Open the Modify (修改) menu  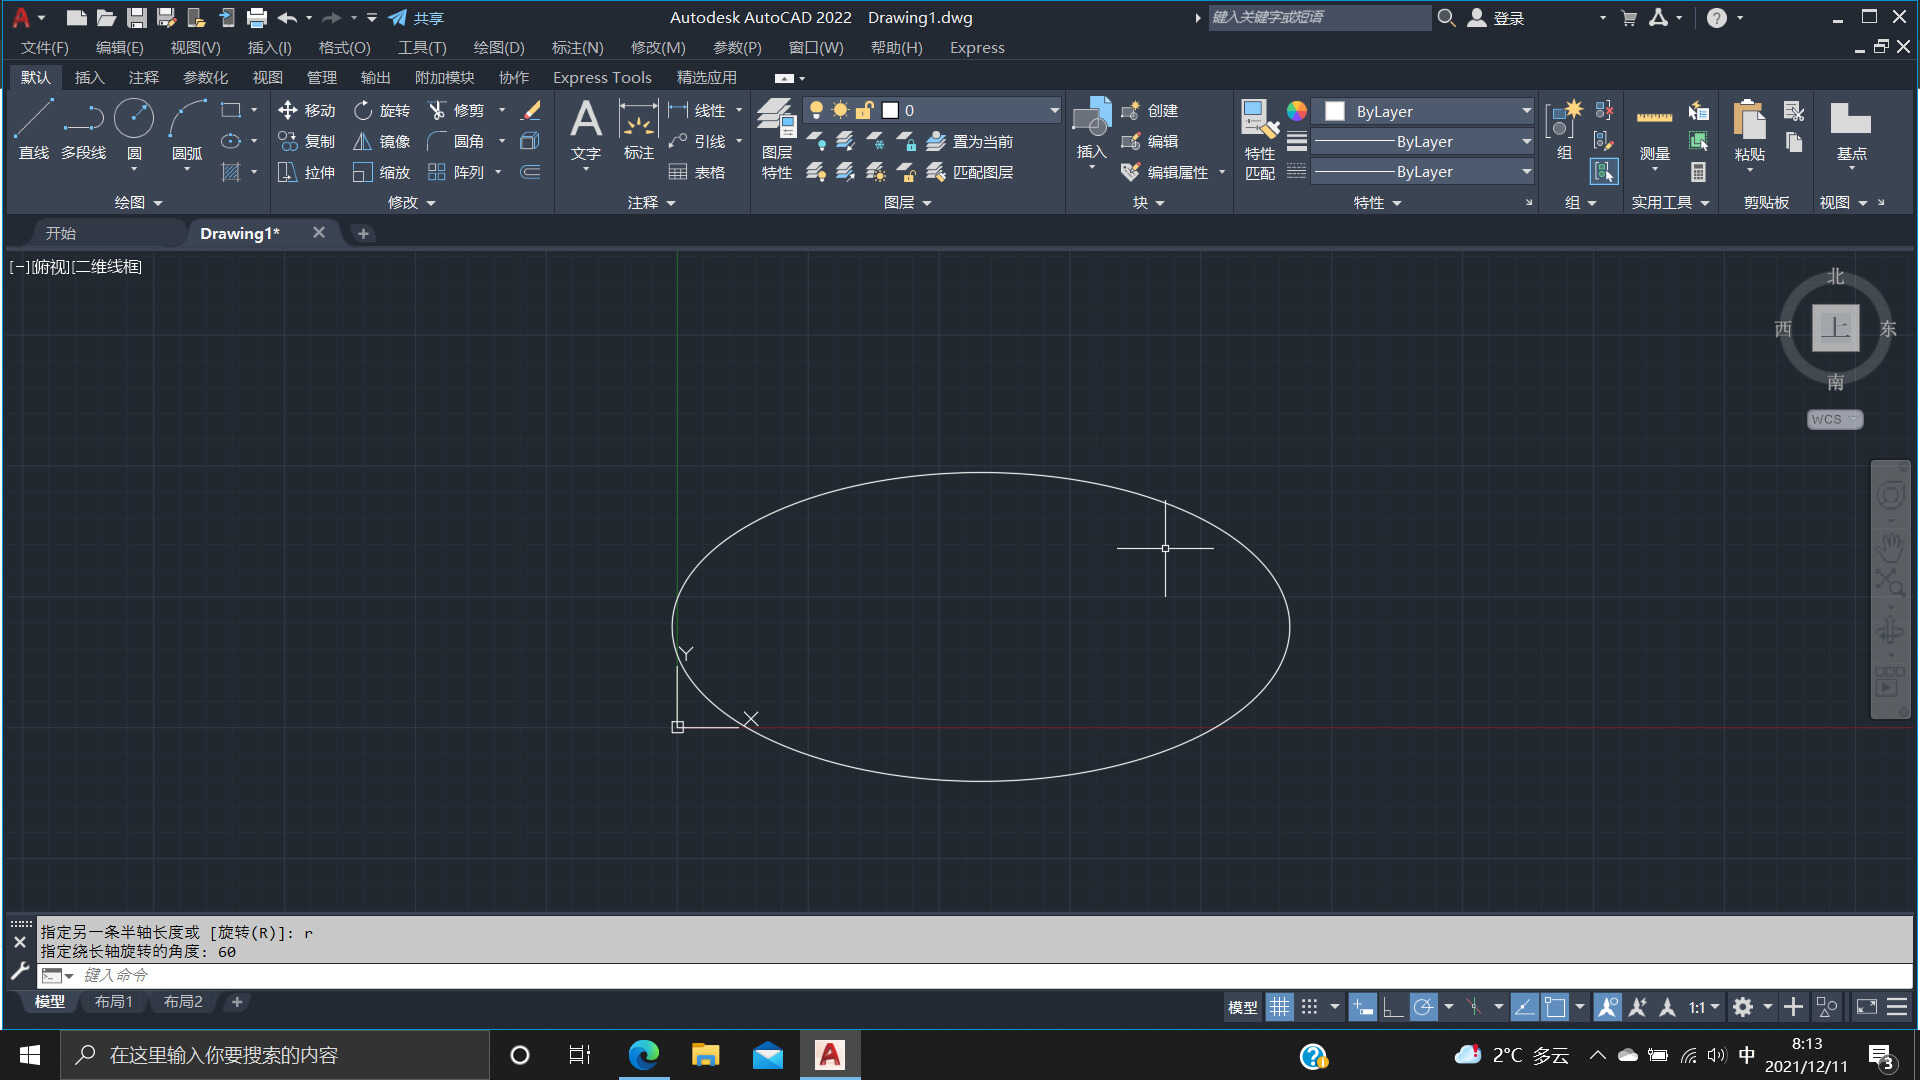pos(658,47)
